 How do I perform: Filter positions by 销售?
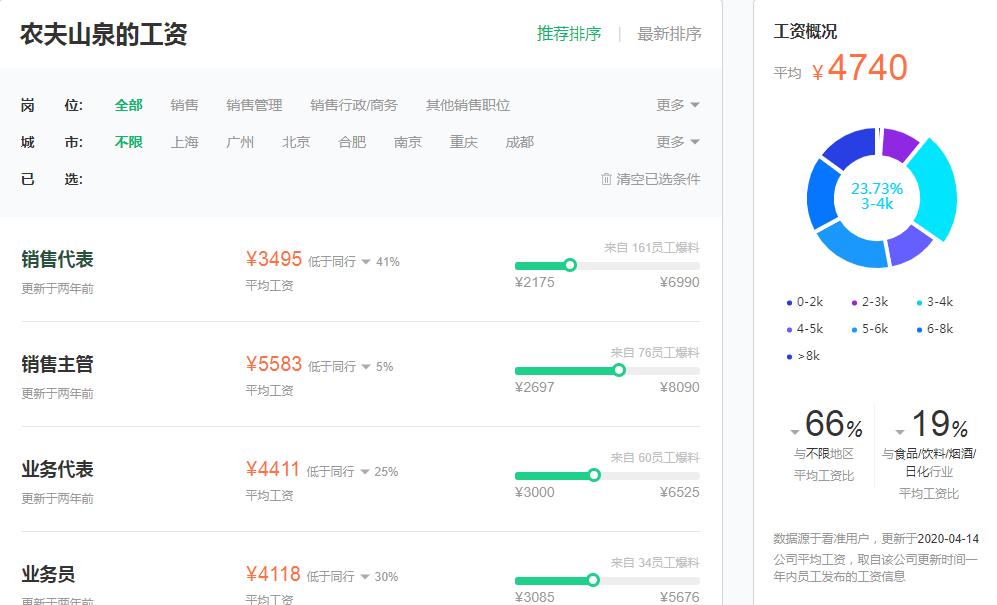[x=184, y=105]
